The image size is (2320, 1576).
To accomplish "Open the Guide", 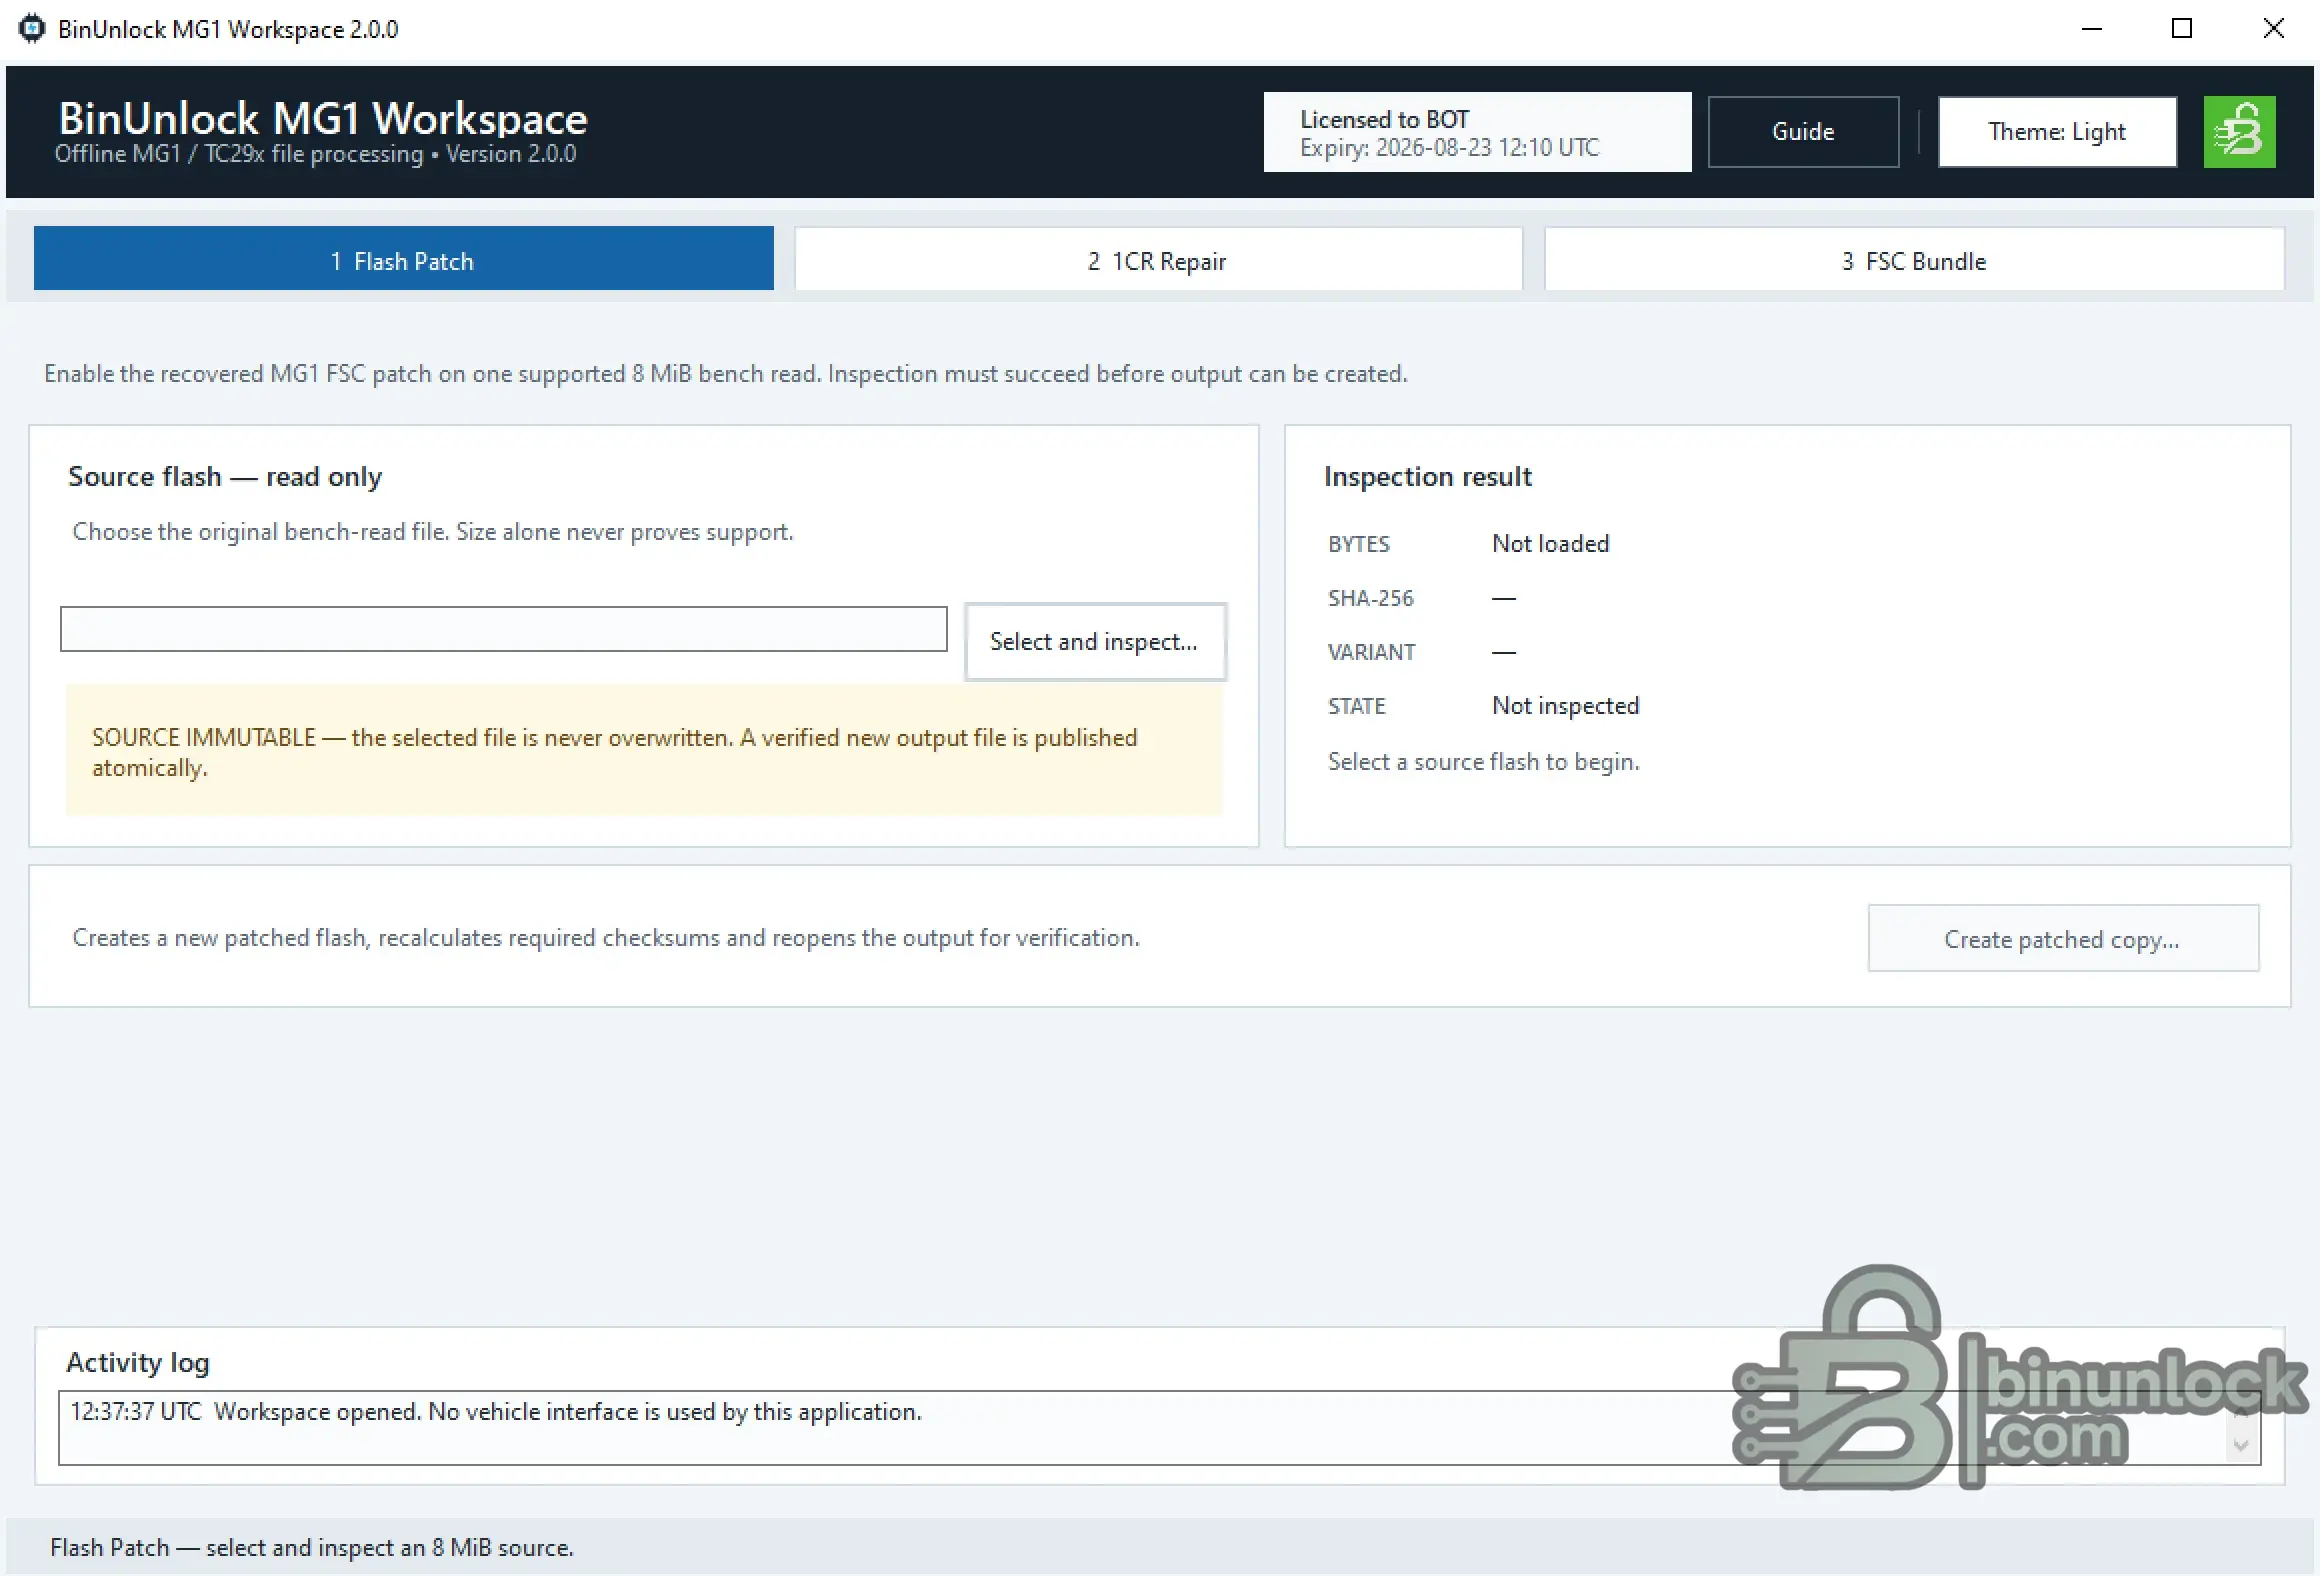I will pos(1803,132).
